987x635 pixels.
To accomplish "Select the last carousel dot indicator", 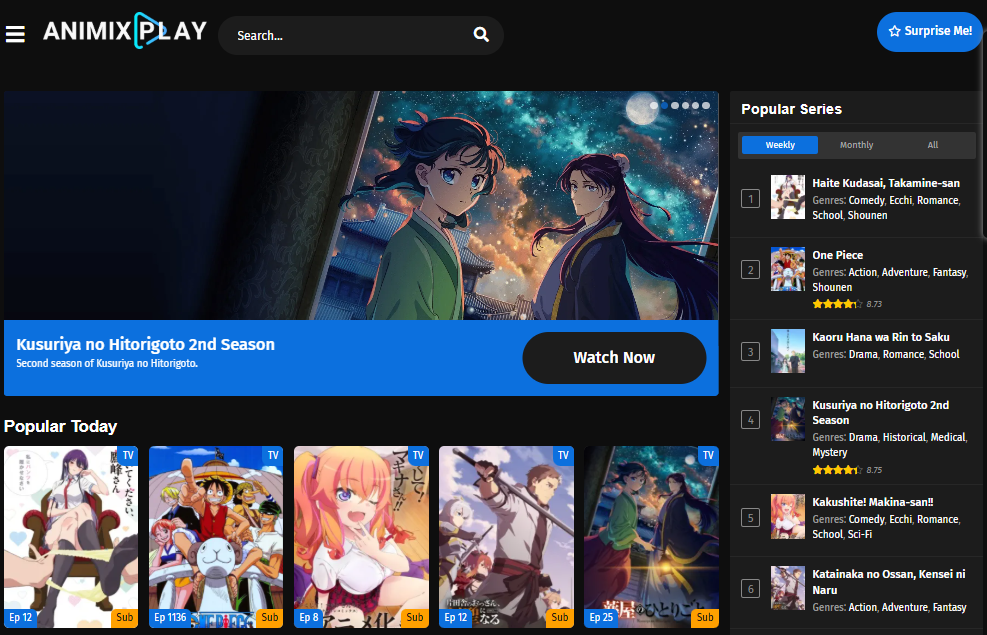I will click(706, 105).
